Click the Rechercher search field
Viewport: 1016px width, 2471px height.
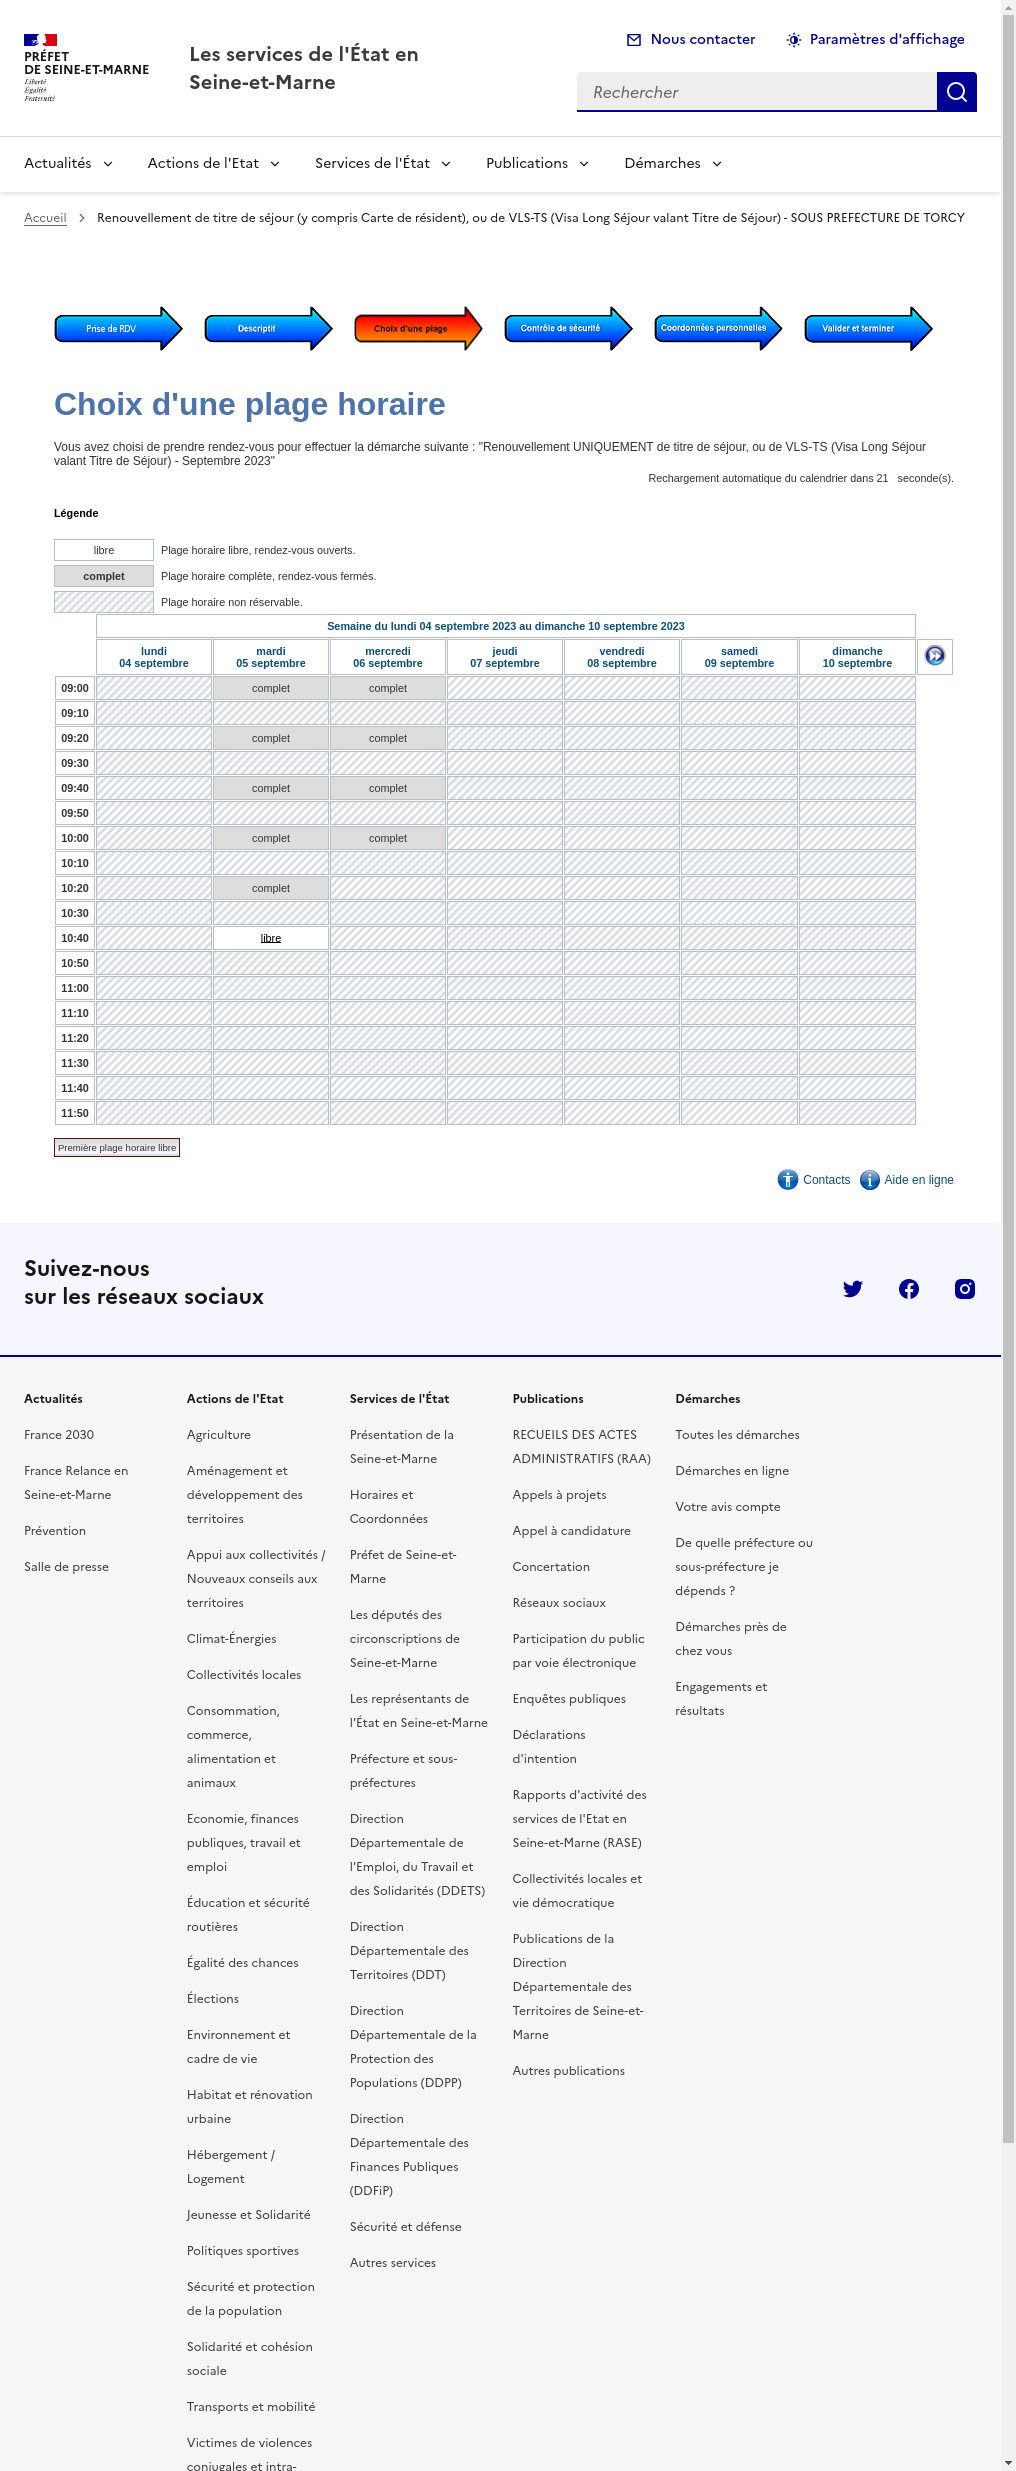757,92
